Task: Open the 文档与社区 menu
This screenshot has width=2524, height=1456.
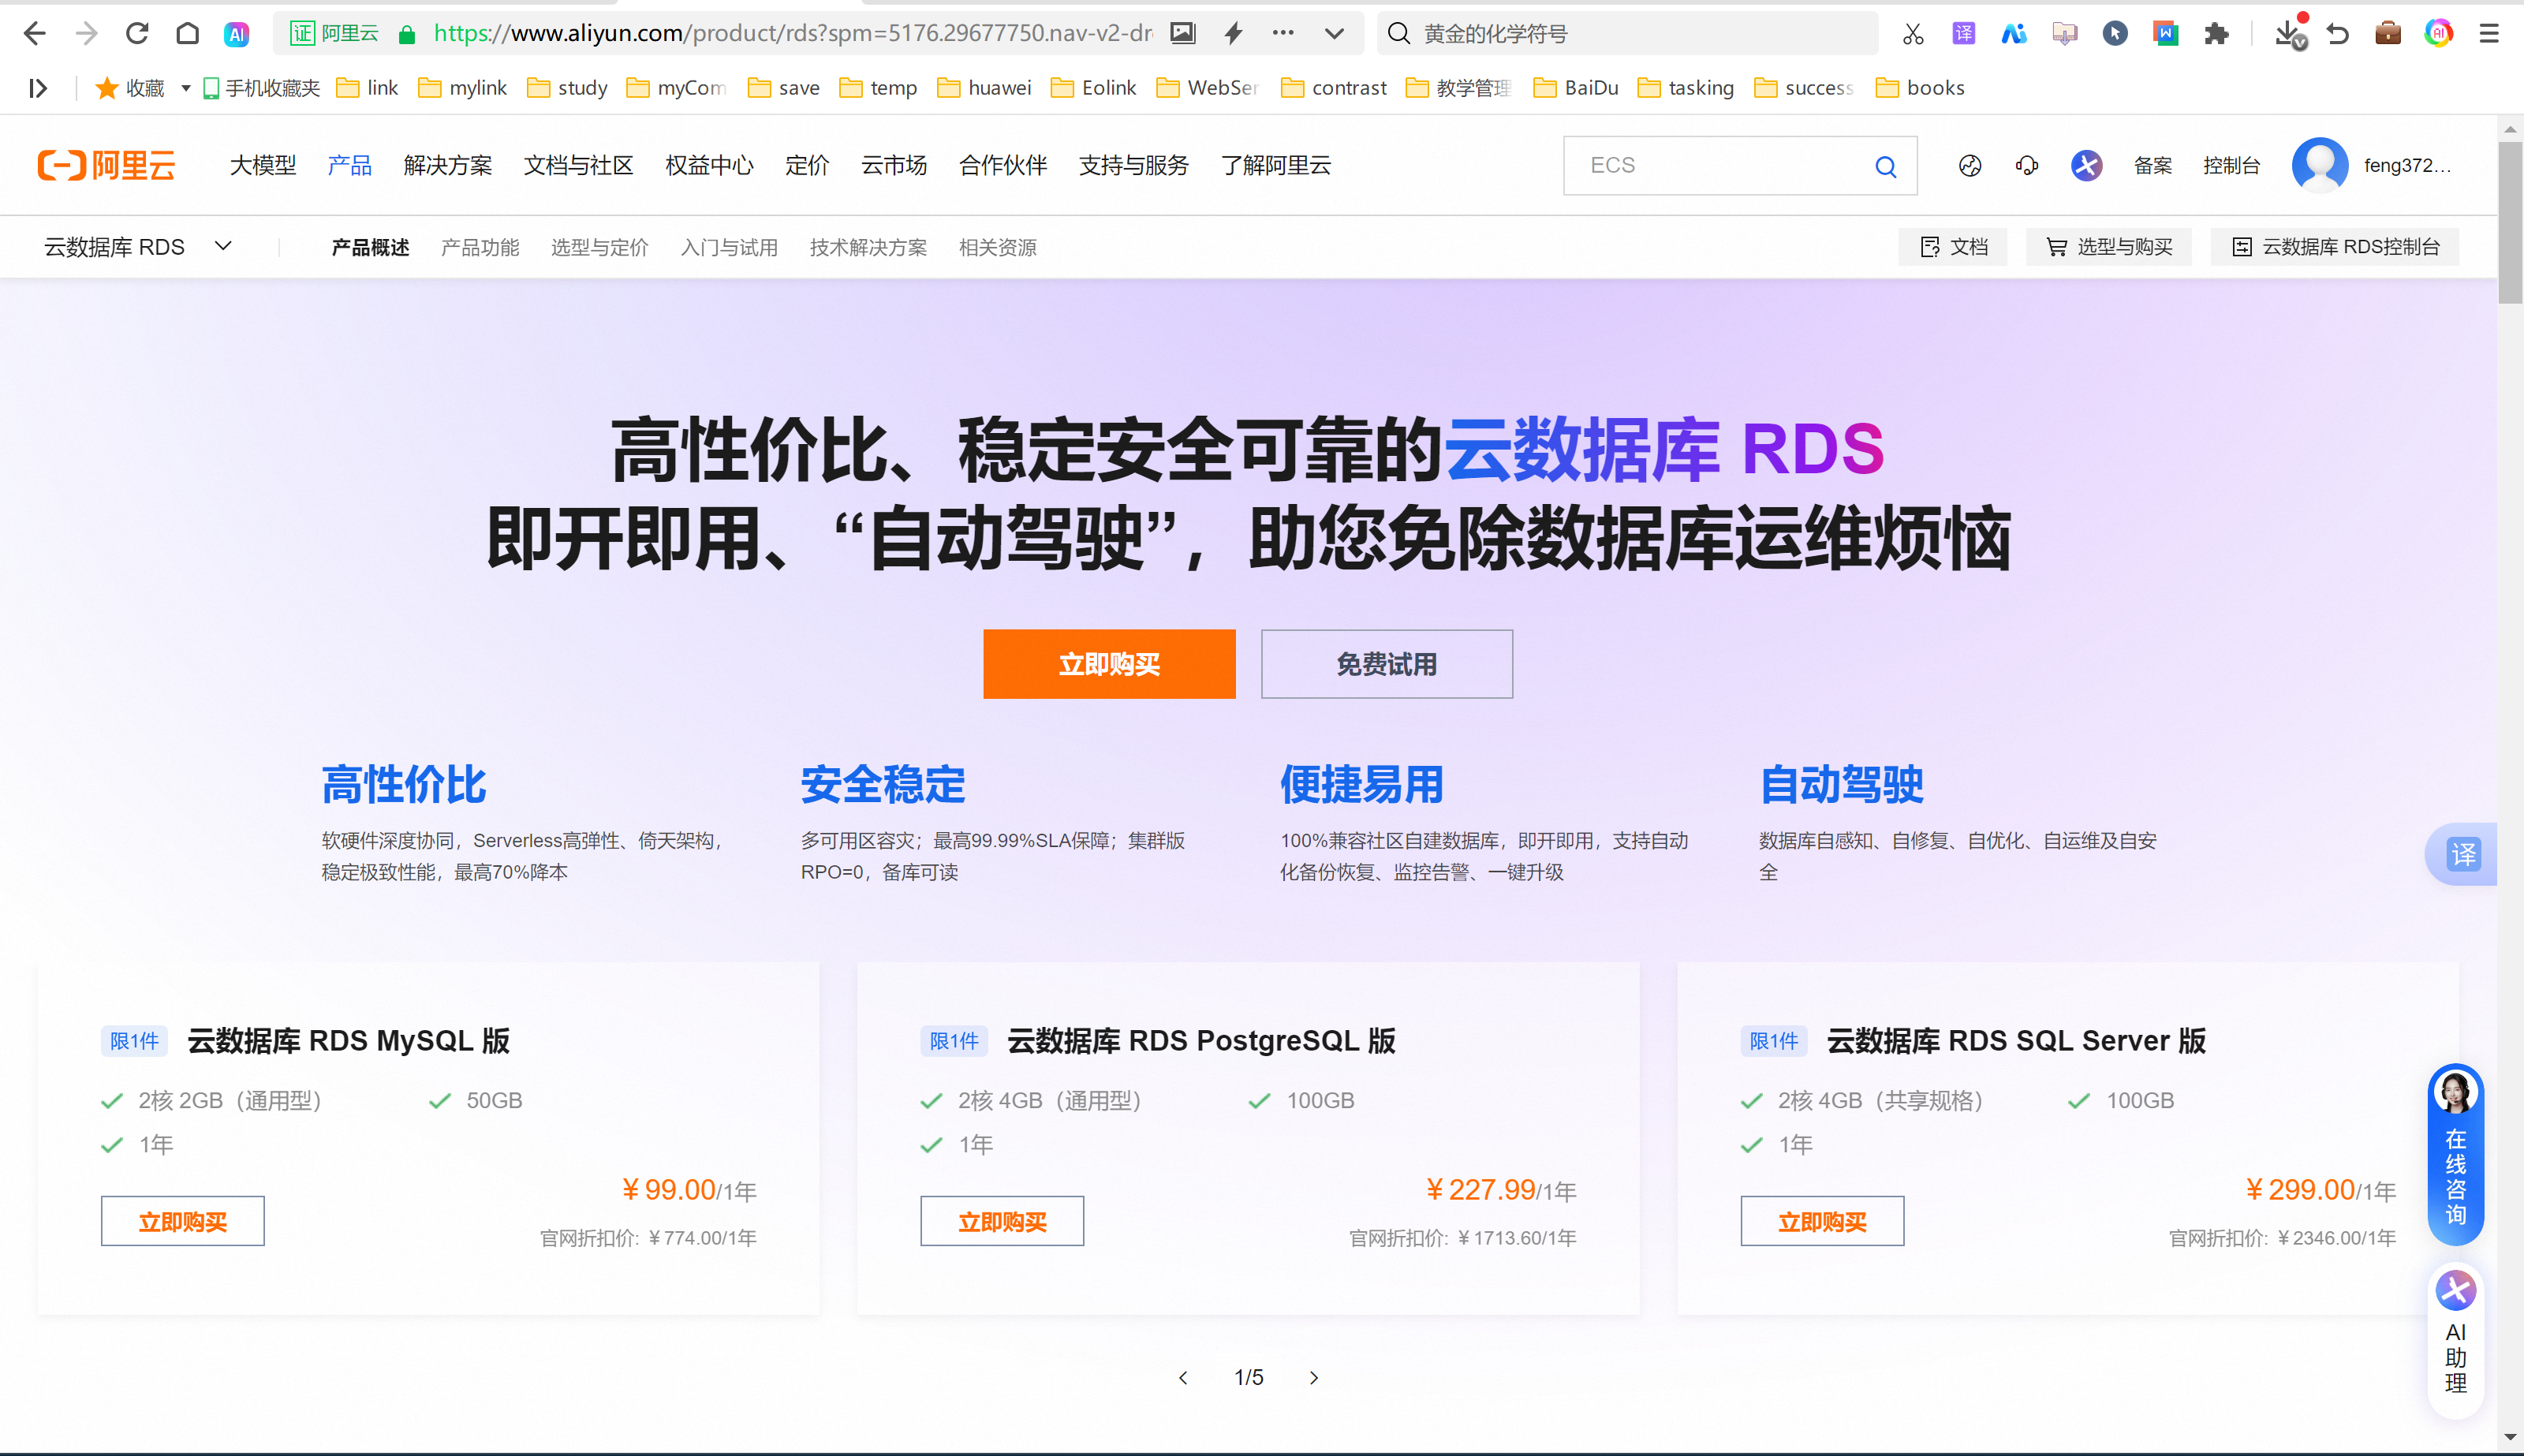Action: point(579,165)
